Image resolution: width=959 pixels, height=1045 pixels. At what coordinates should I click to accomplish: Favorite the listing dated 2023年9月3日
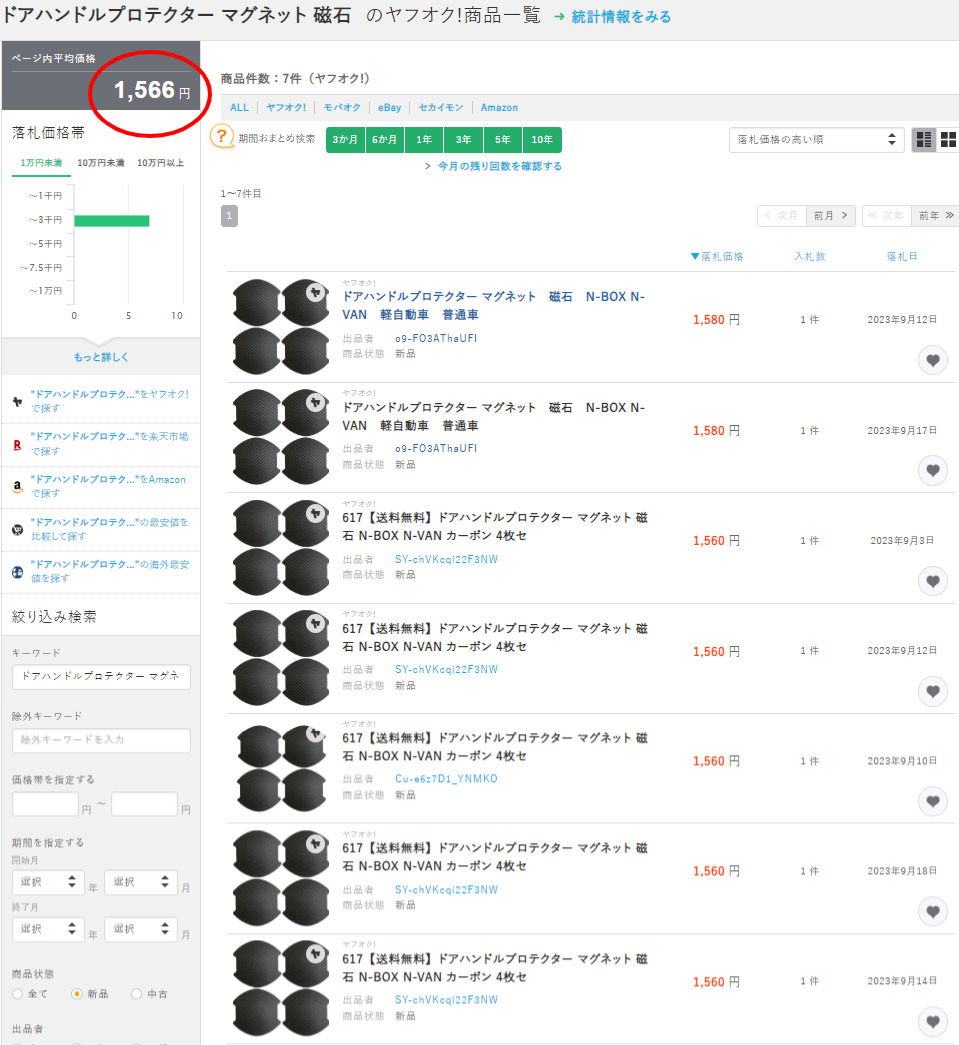(932, 581)
